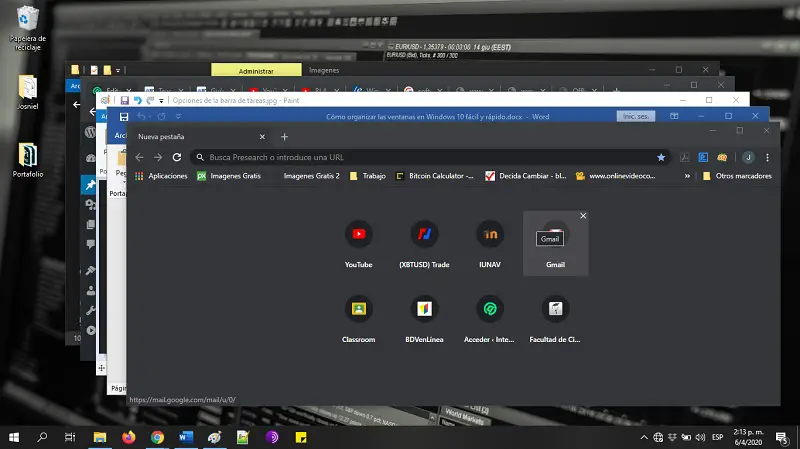Open the Bitcoin Calculator bookmark
The image size is (800, 449).
(435, 176)
